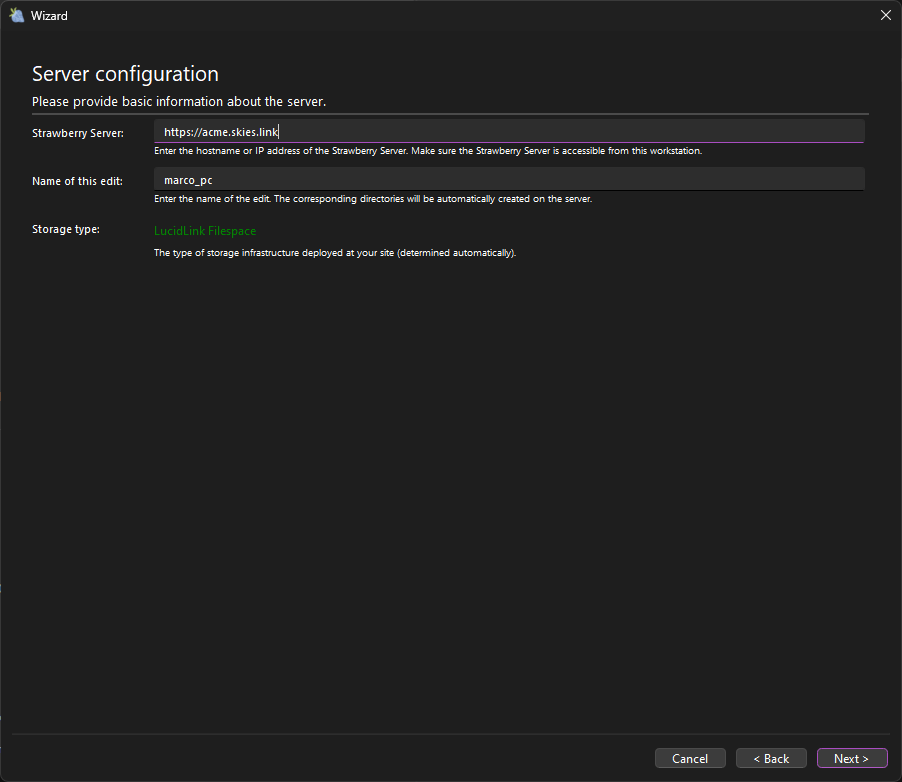Click the hostname or IP address hint text
The image size is (902, 782).
tap(428, 151)
